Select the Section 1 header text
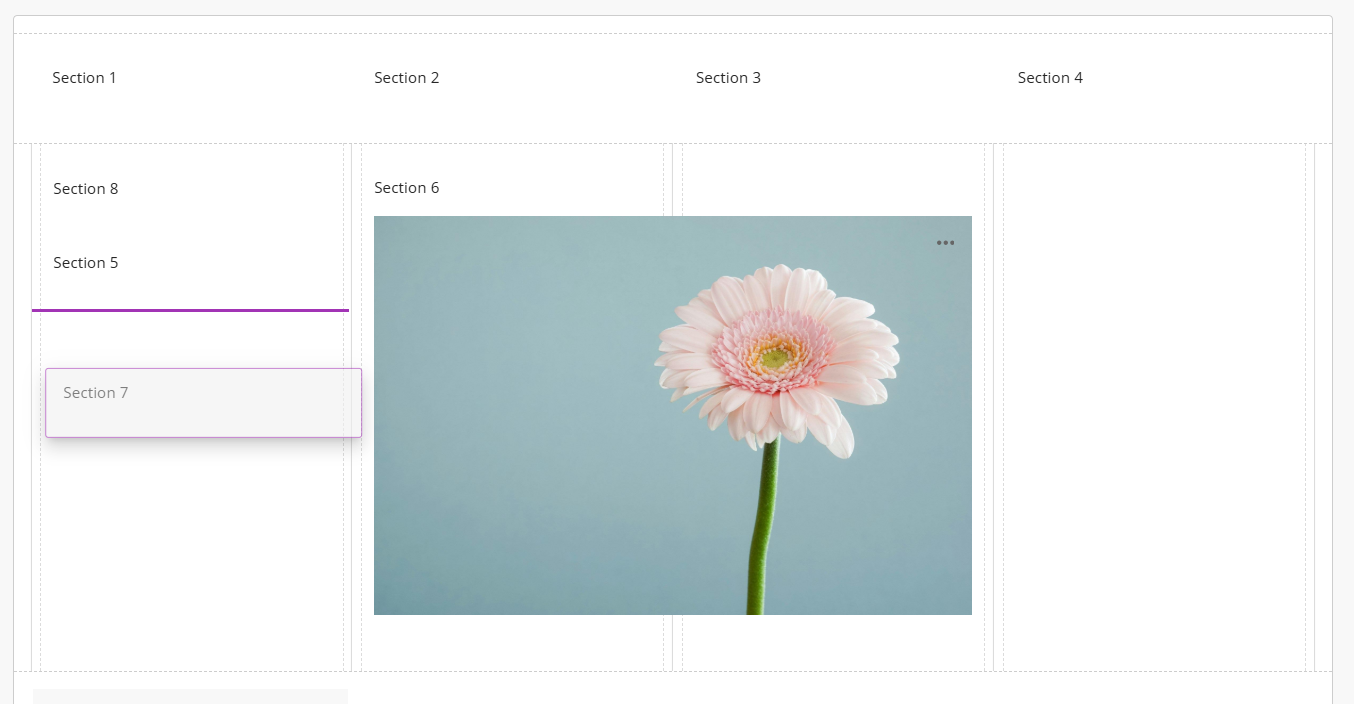This screenshot has width=1354, height=704. click(85, 78)
